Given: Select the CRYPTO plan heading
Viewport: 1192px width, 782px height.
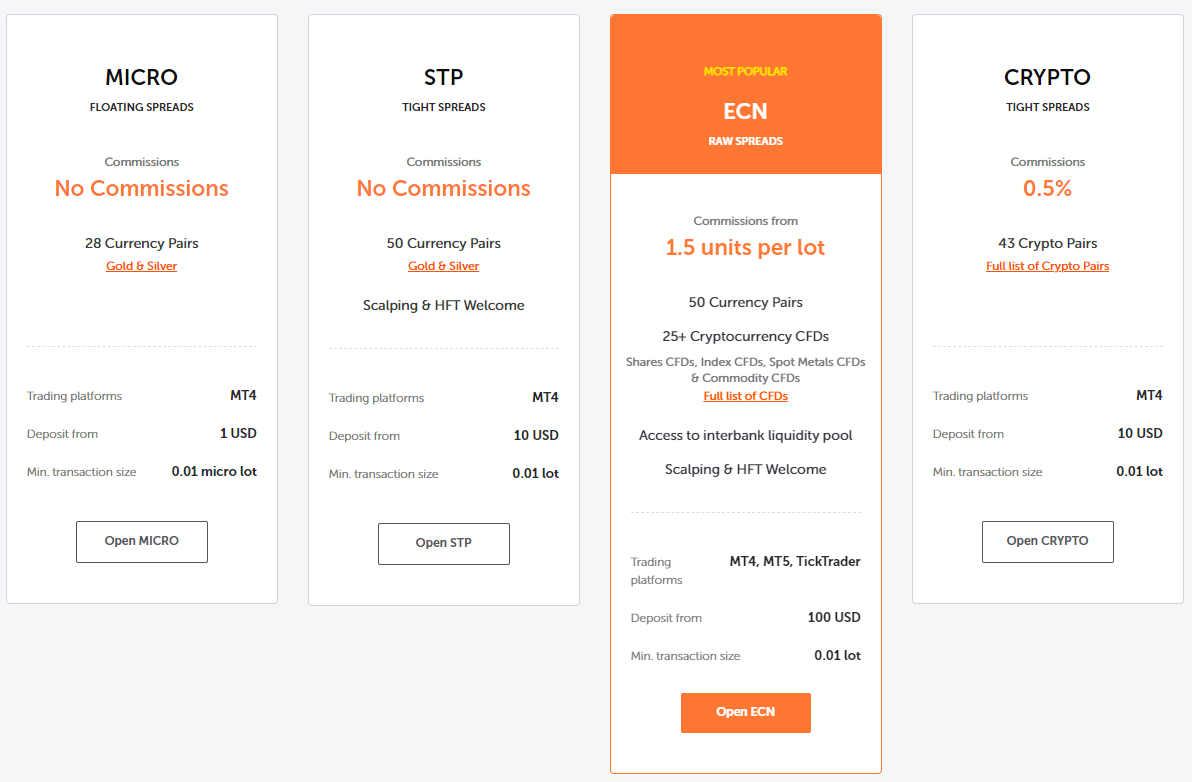Looking at the screenshot, I should tap(1047, 77).
